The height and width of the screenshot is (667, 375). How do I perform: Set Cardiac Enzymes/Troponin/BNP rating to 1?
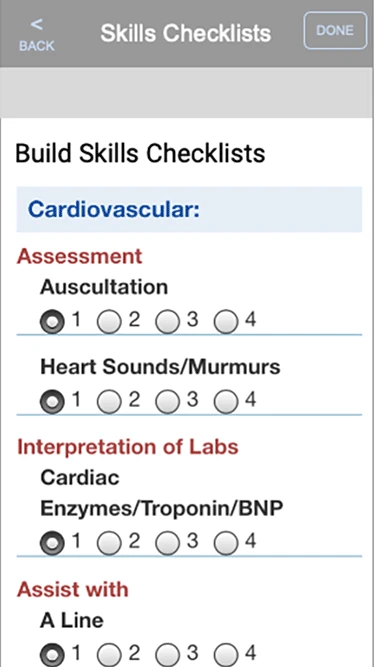coord(52,543)
